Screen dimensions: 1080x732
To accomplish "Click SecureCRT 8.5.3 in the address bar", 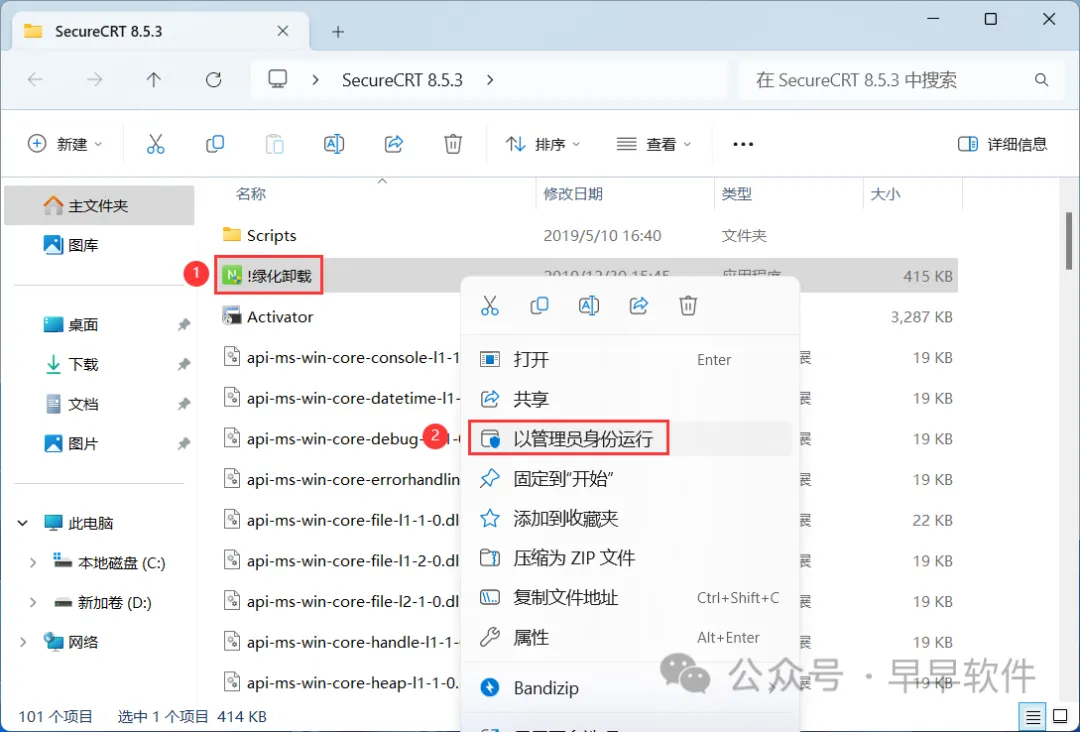I will click(x=402, y=80).
